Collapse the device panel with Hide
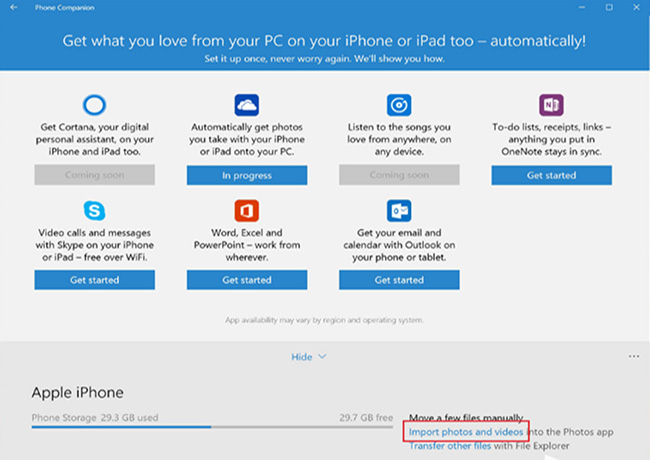This screenshot has width=650, height=460. click(x=308, y=357)
